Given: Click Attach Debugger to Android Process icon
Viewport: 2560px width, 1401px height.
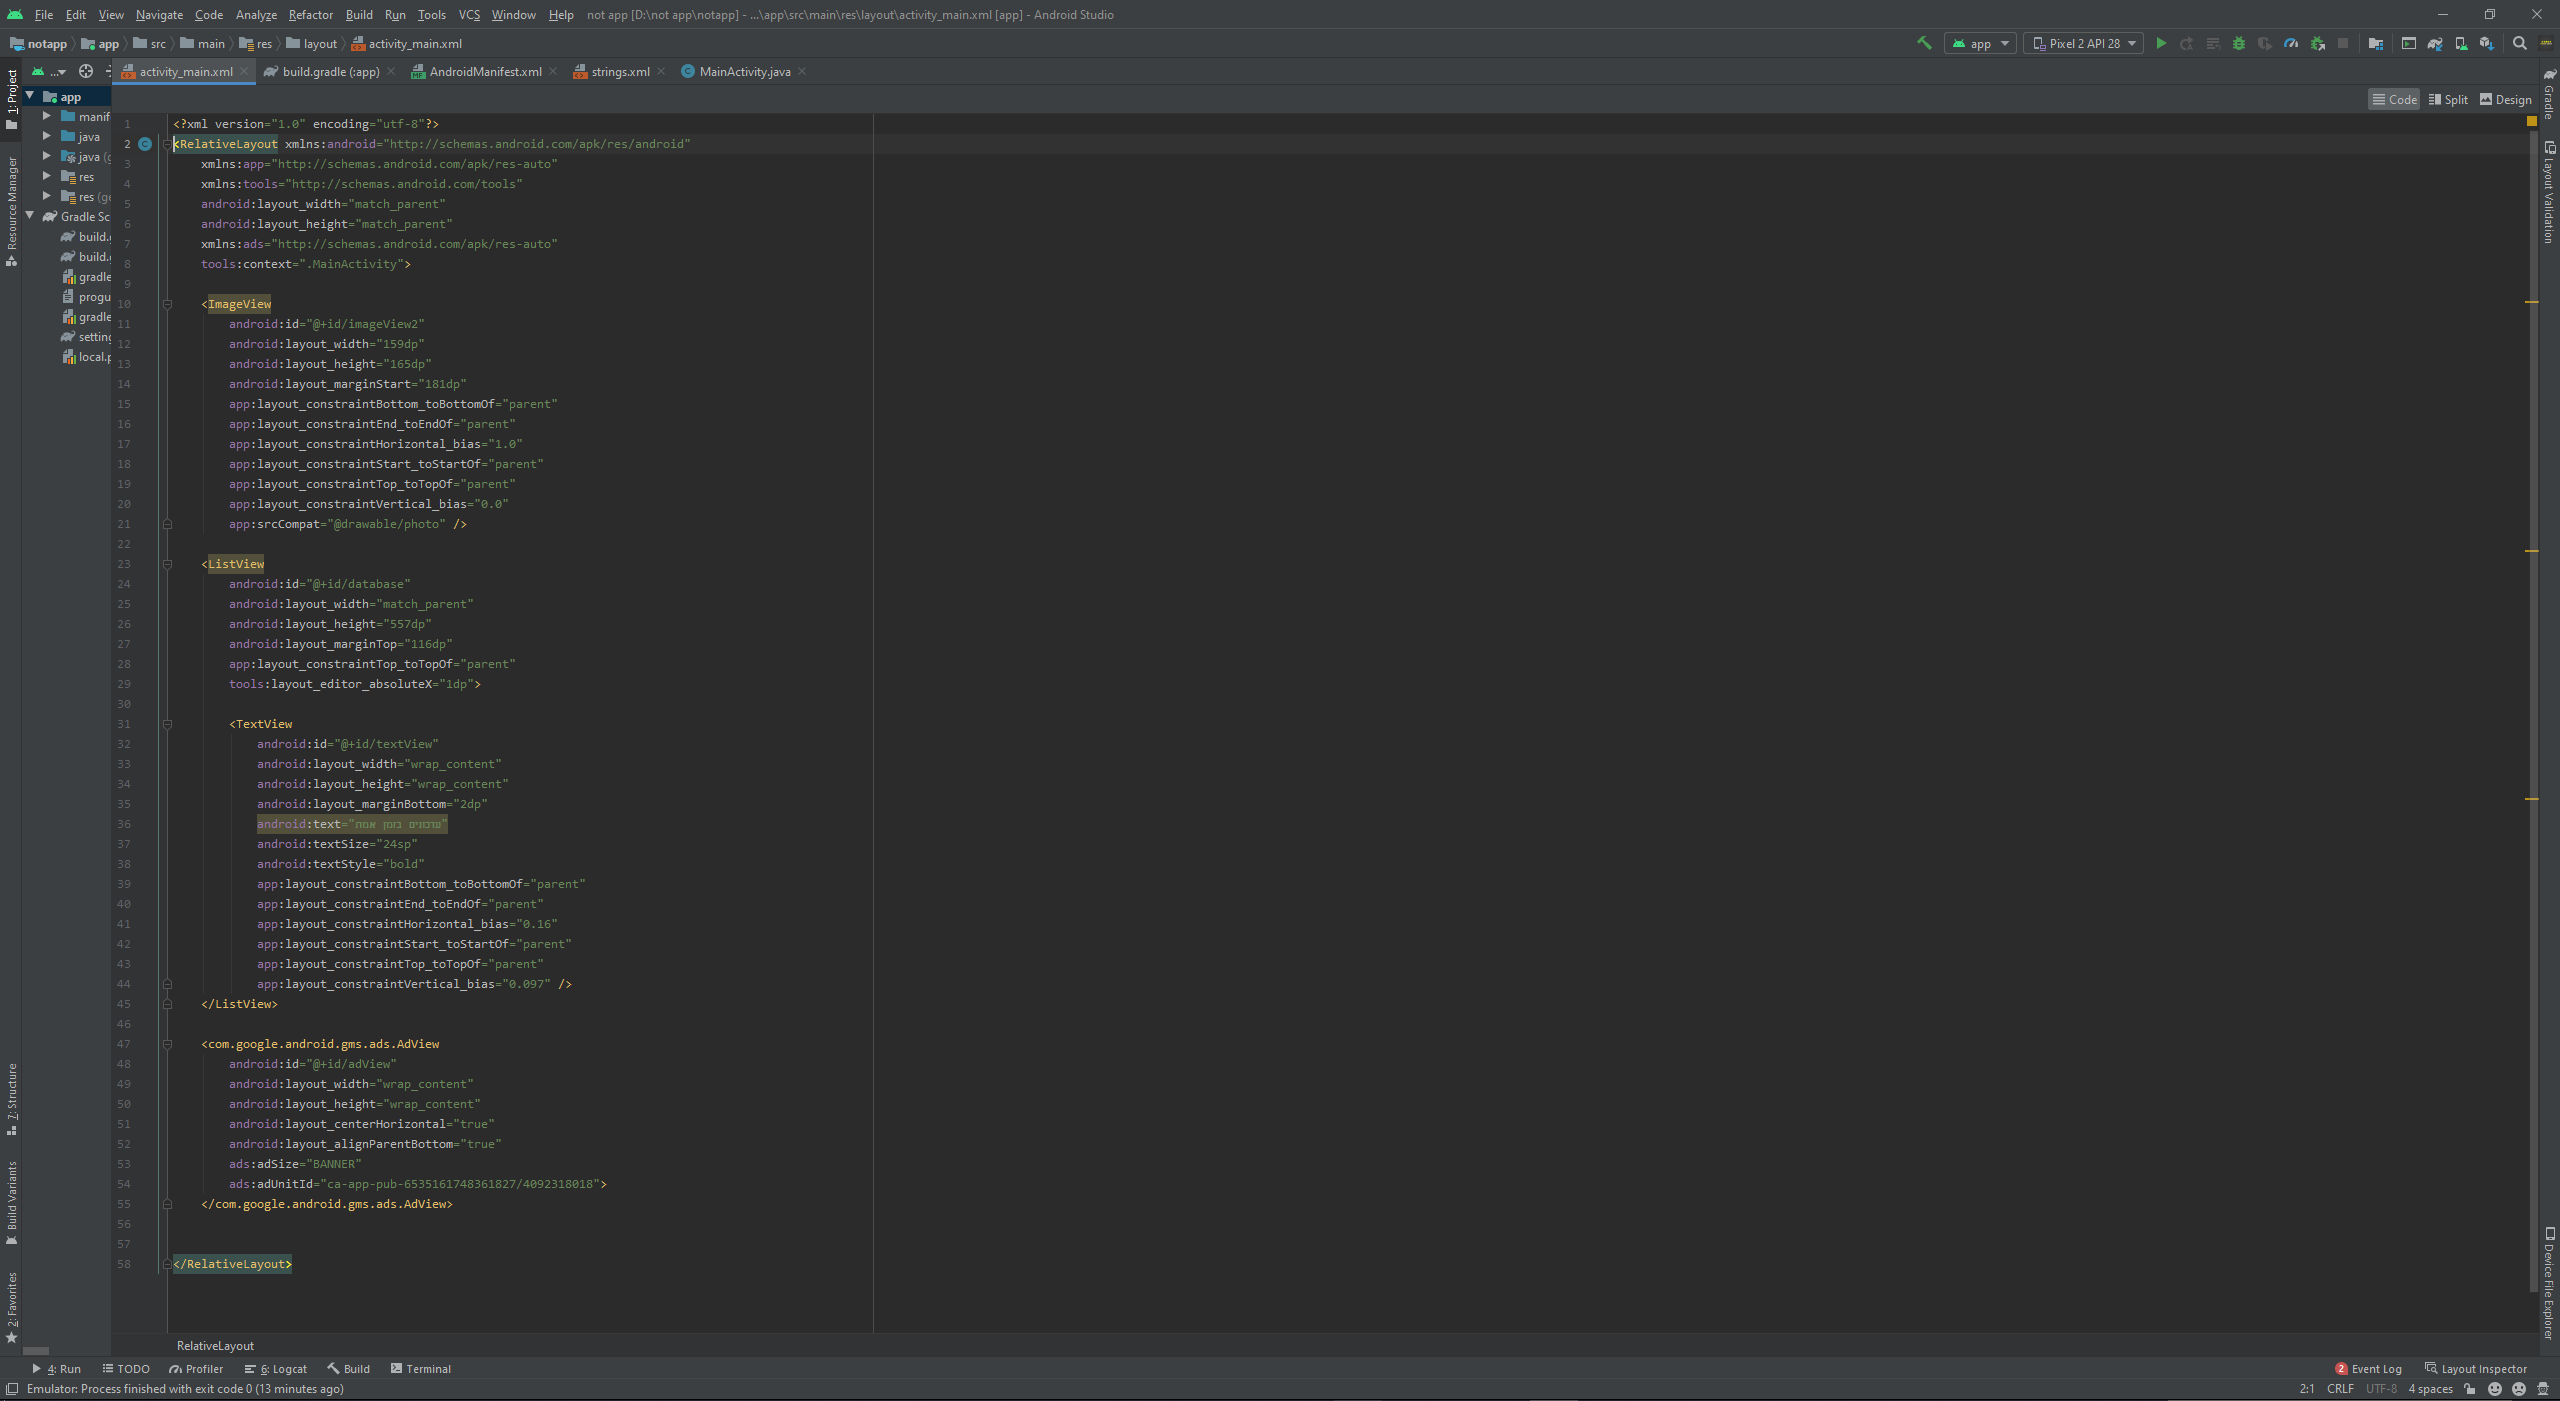Looking at the screenshot, I should [2317, 43].
